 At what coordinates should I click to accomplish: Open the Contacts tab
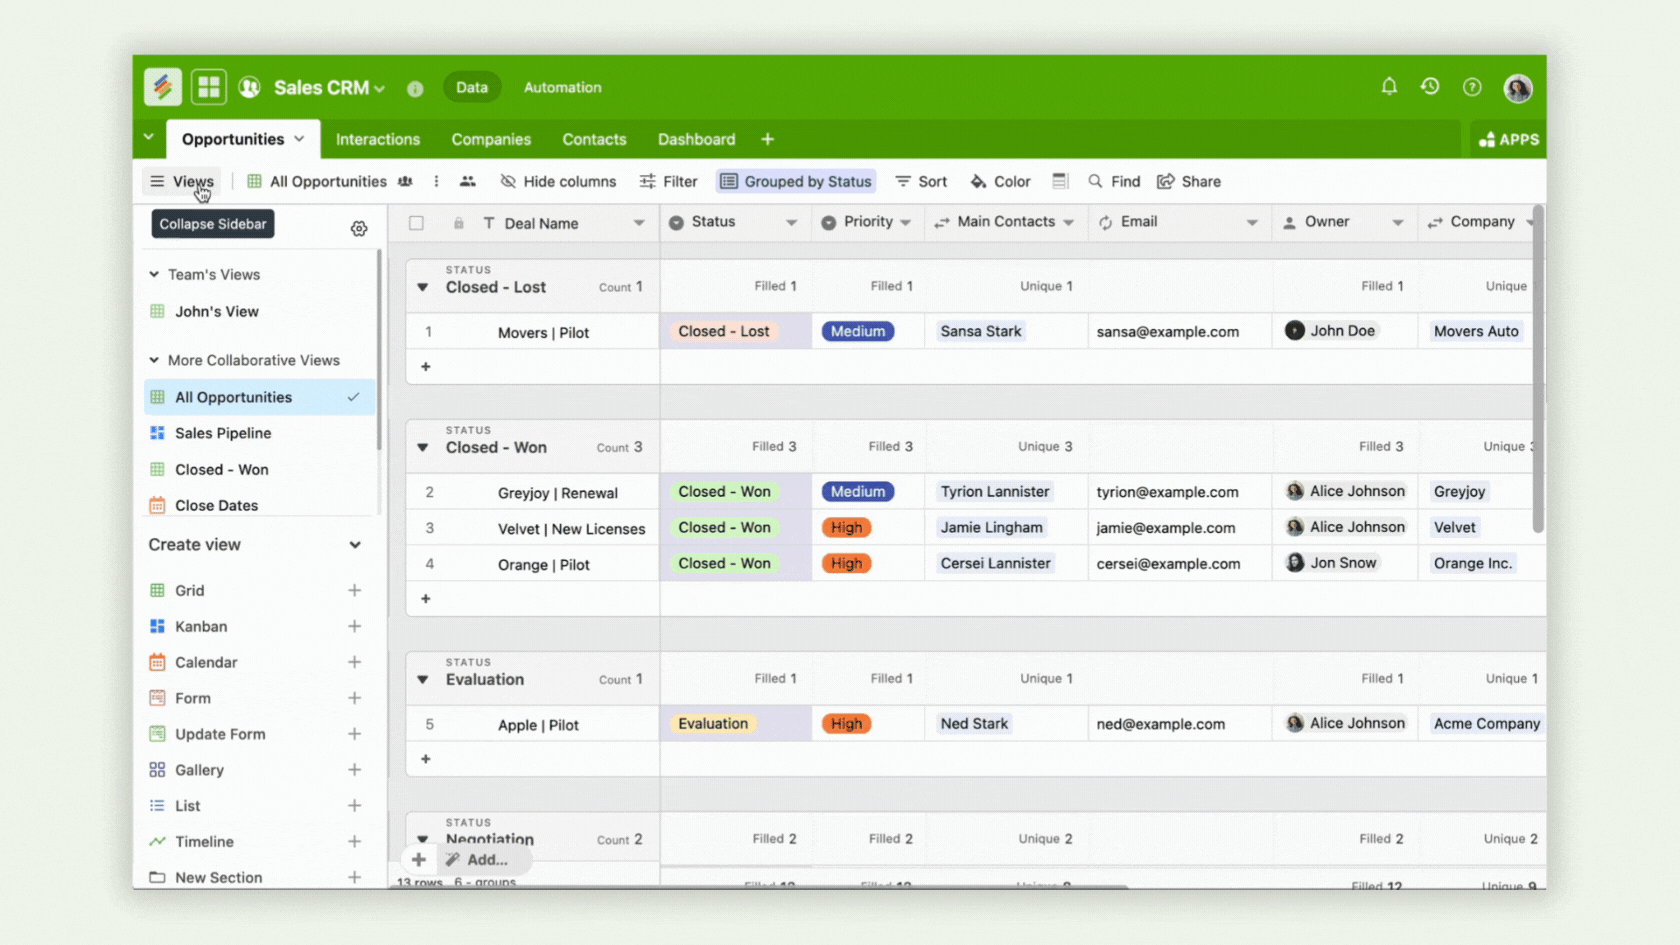click(x=594, y=139)
